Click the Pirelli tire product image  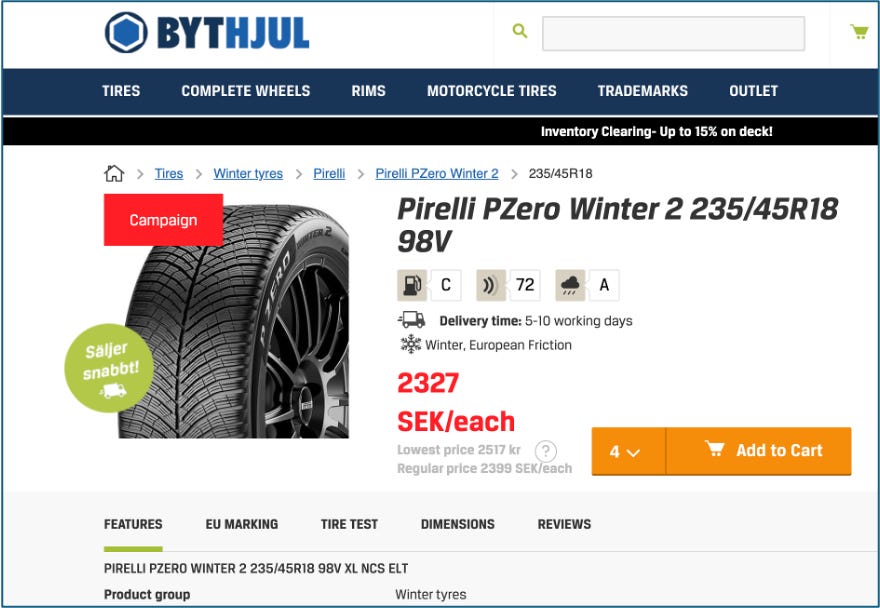(233, 321)
